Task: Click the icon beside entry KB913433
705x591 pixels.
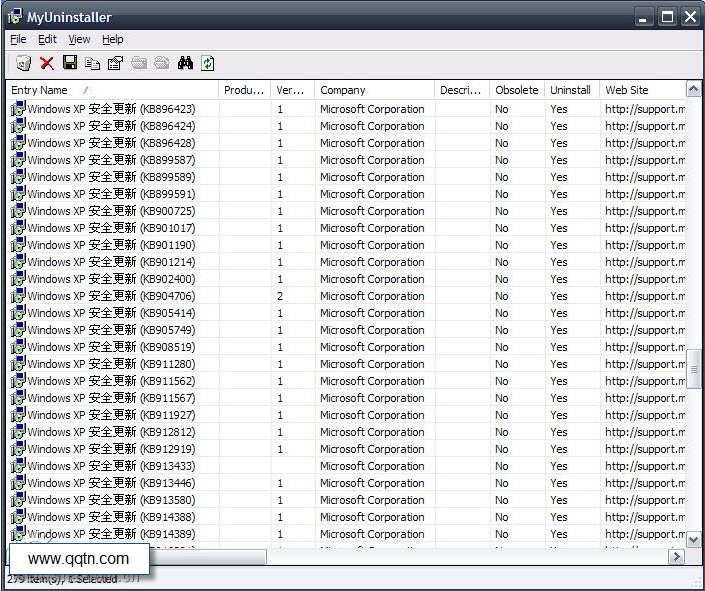Action: [18, 466]
